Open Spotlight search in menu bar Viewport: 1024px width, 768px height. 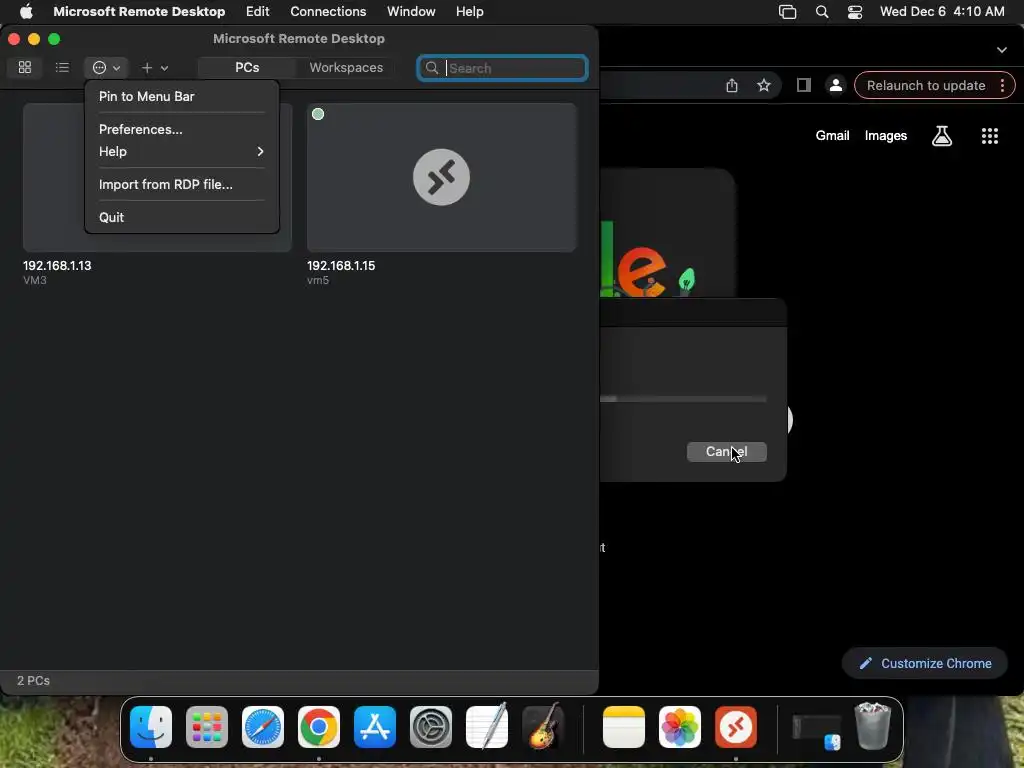822,12
